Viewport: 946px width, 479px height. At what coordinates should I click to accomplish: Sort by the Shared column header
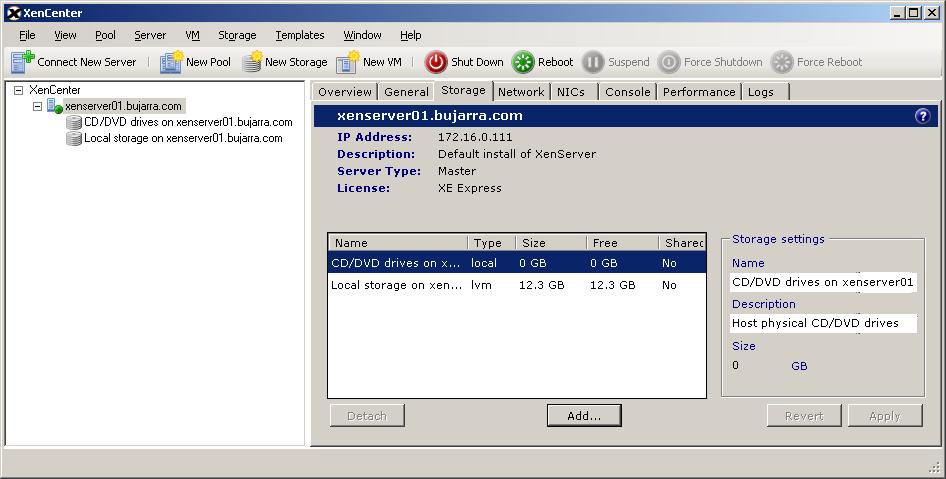point(682,243)
